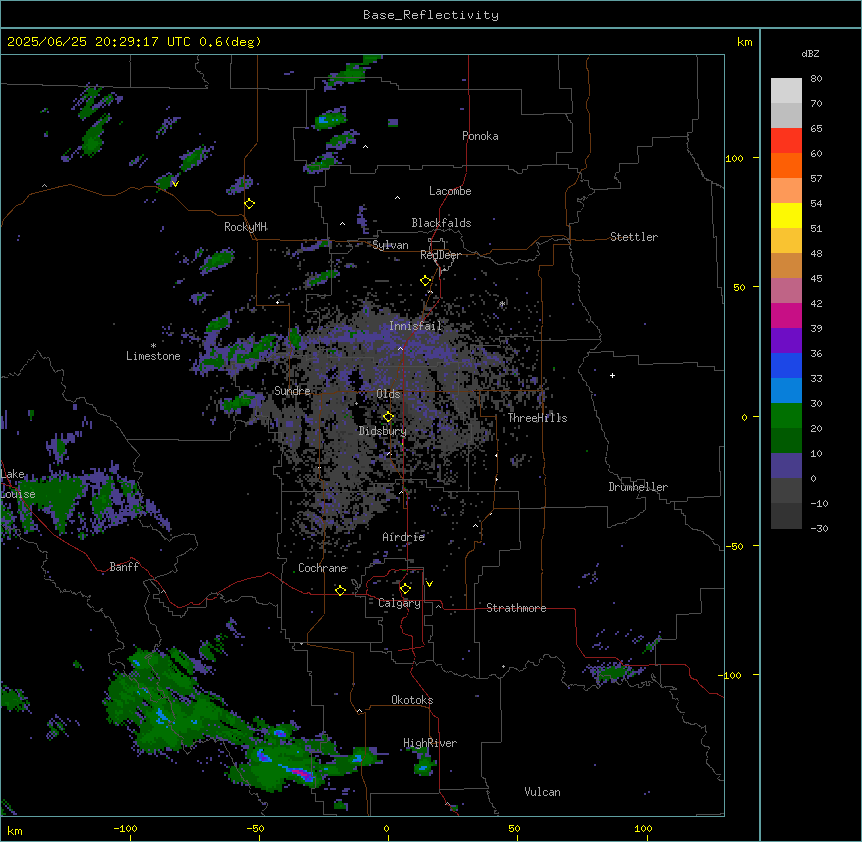
Task: Click the Vulcan city label
Action: click(x=542, y=792)
